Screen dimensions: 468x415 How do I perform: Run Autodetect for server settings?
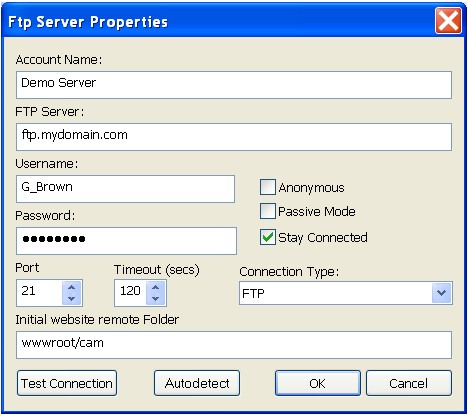[197, 383]
